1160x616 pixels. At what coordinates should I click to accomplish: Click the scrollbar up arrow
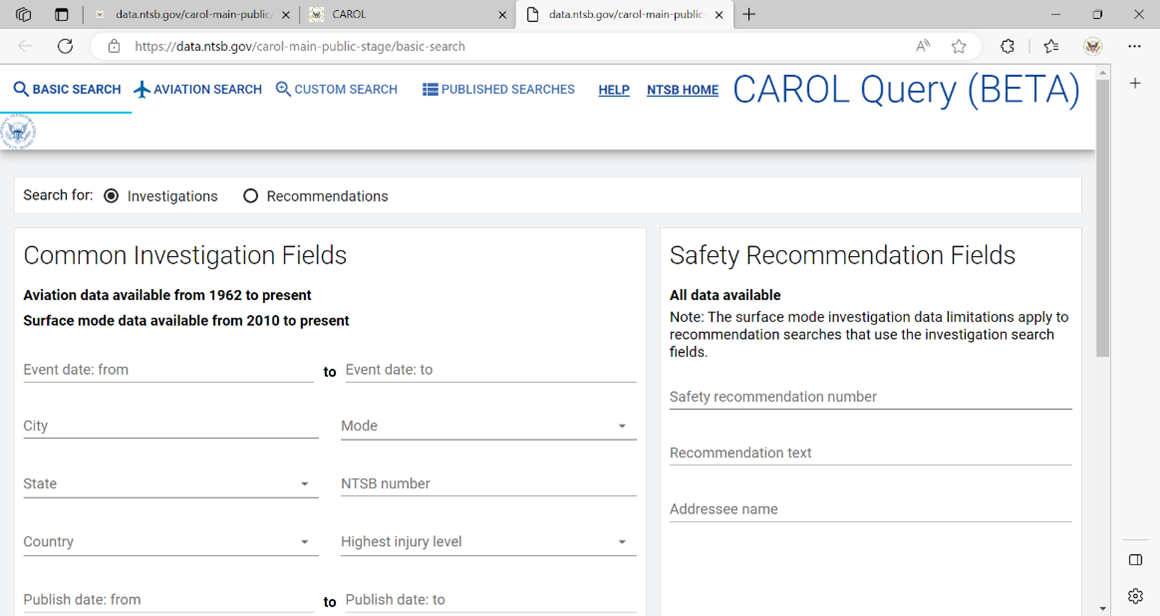point(1102,72)
